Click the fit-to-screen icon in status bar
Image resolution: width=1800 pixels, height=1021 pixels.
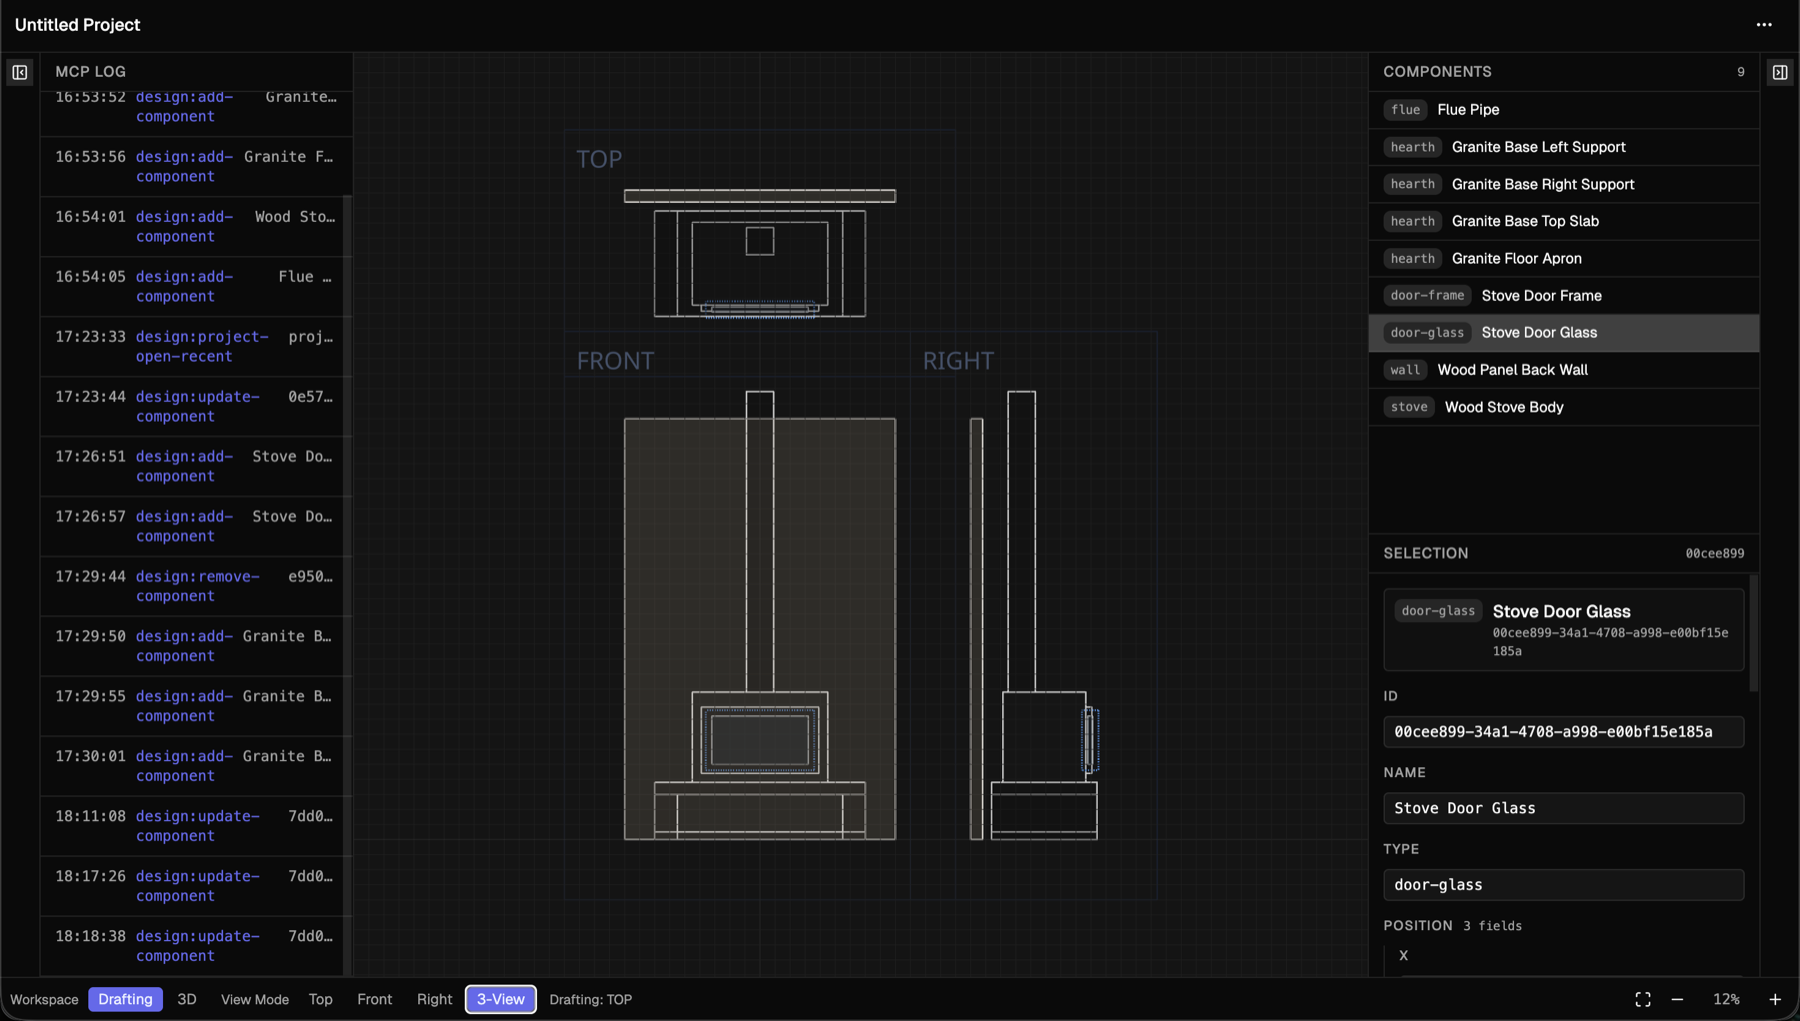tap(1643, 999)
